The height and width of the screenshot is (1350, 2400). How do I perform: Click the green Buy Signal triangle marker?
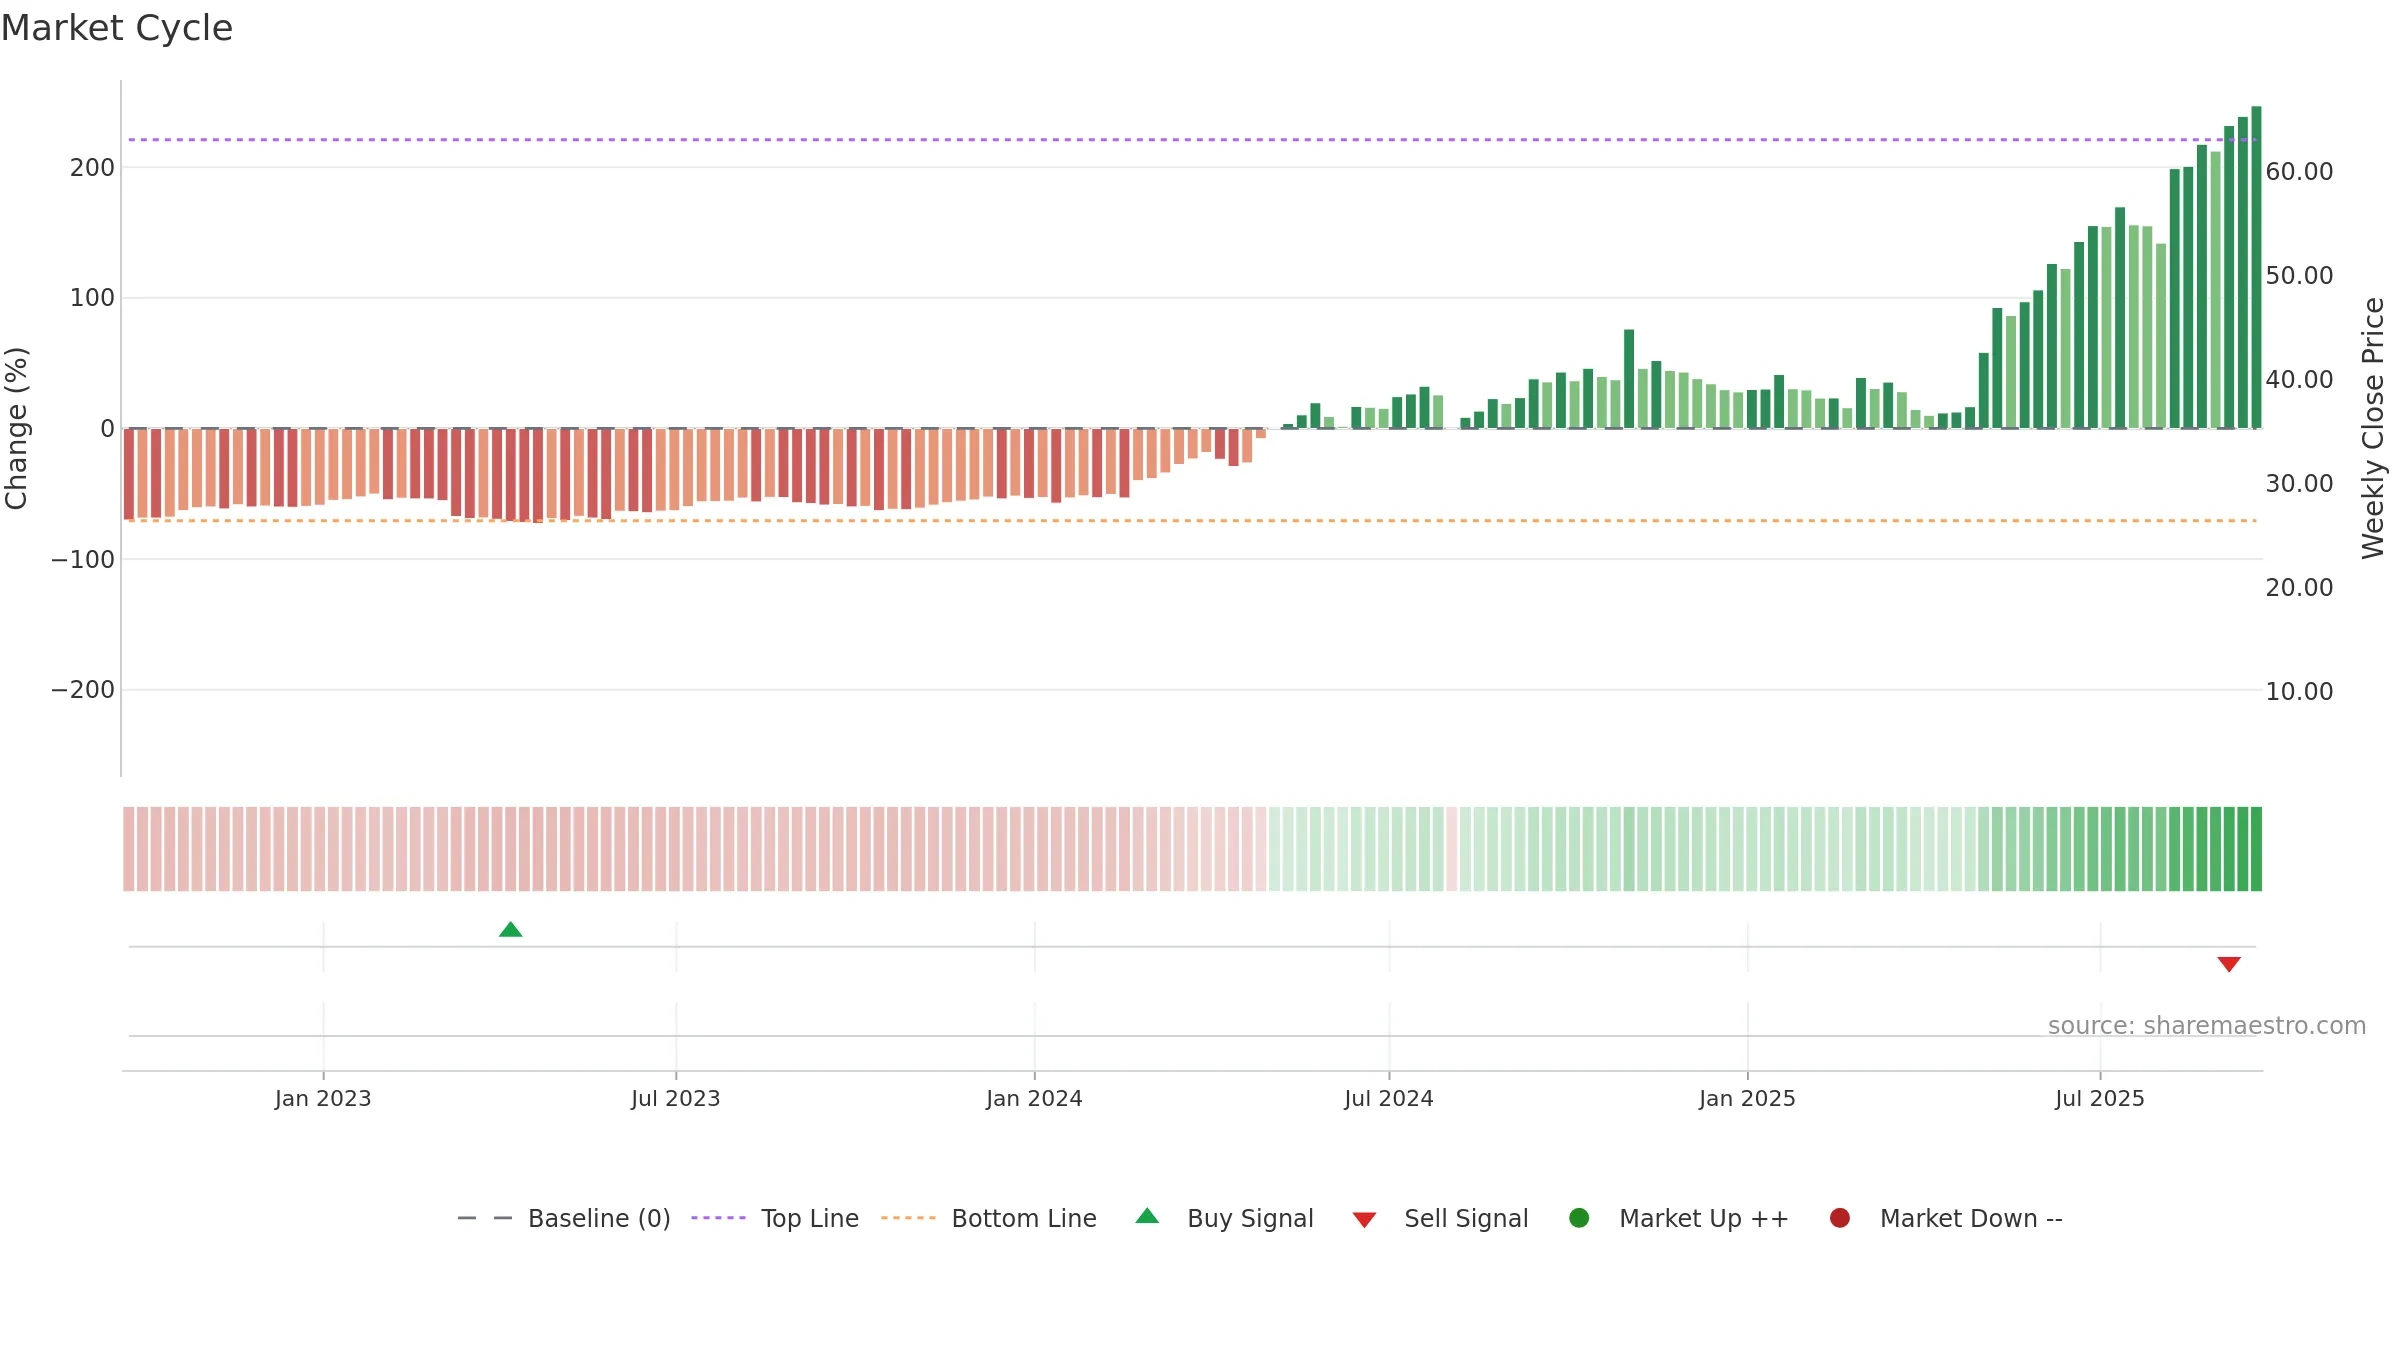pos(510,930)
